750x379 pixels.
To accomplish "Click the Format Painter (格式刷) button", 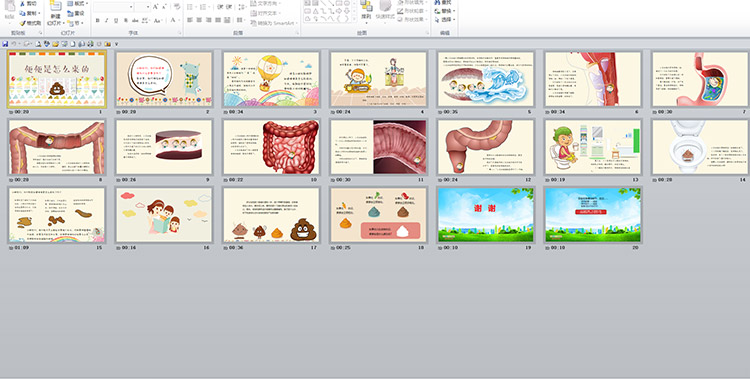I will pyautogui.click(x=30, y=23).
